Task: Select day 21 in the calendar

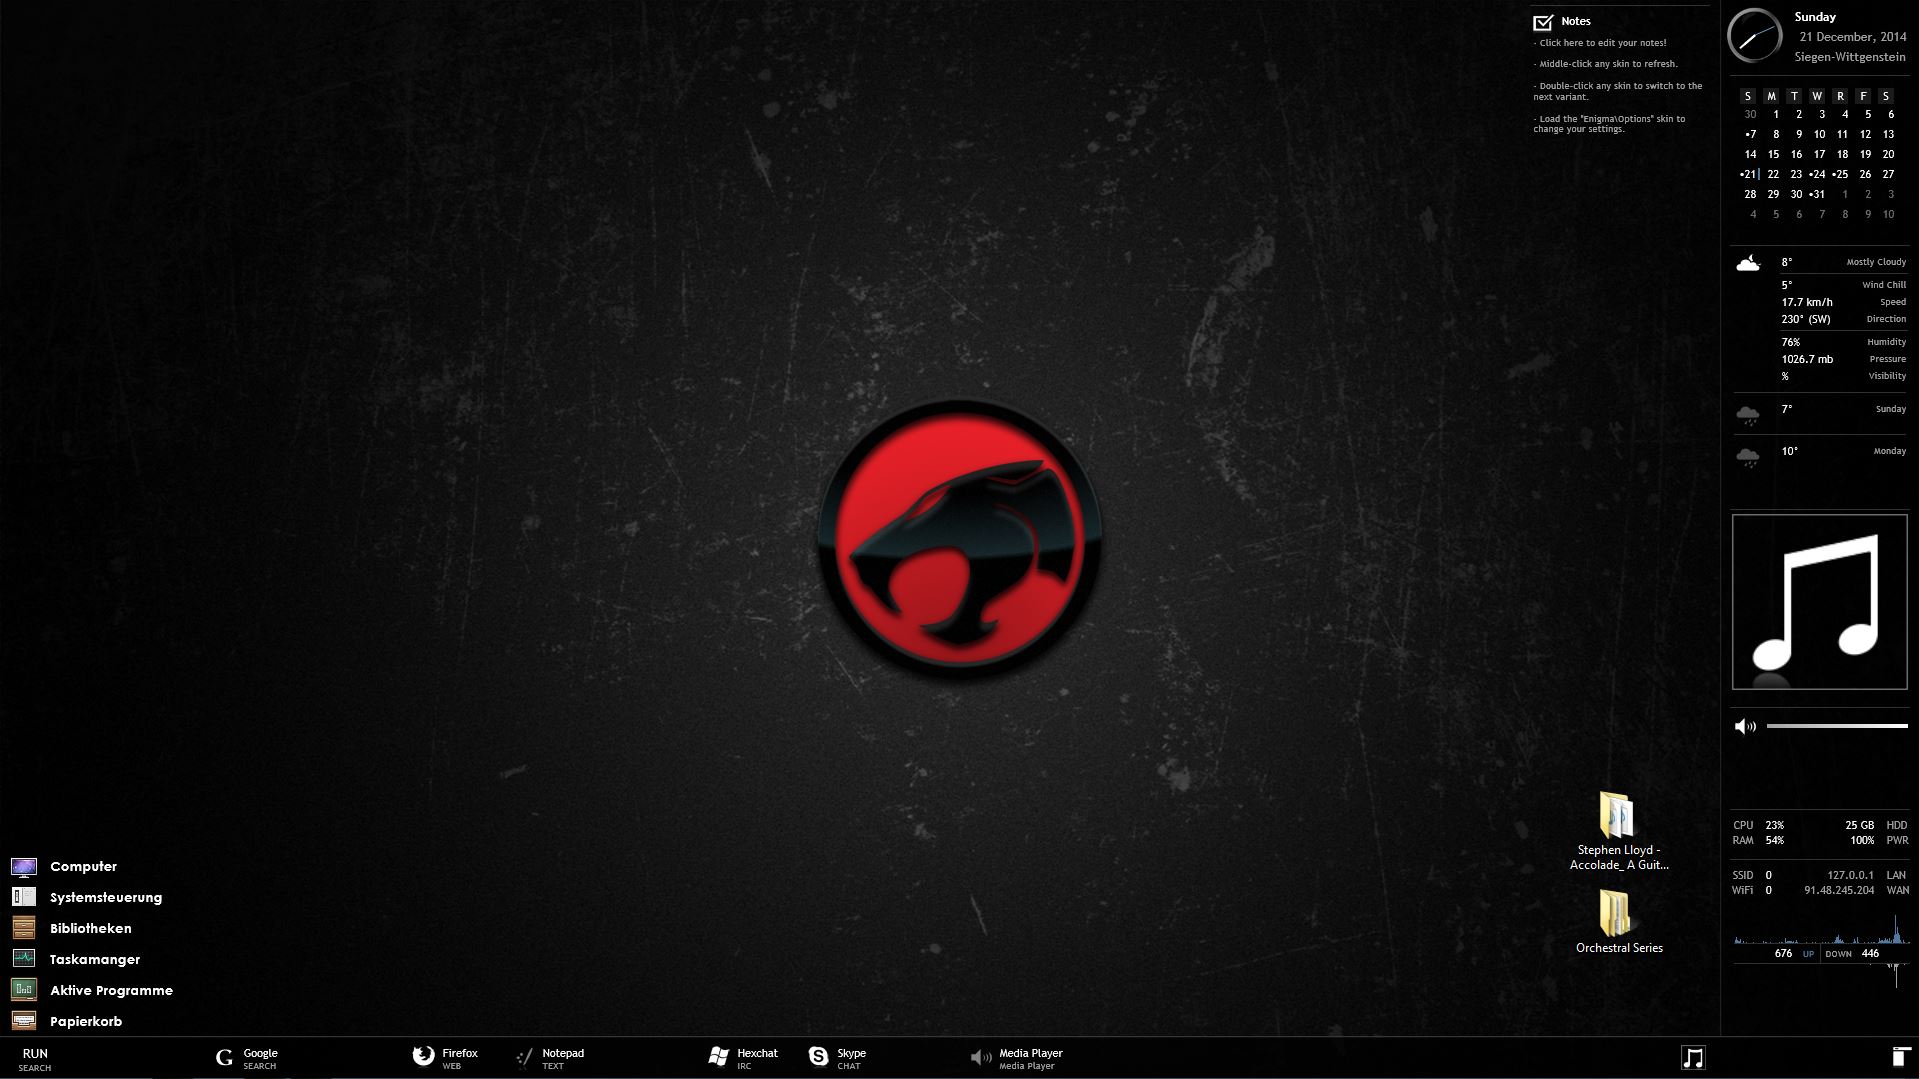Action: click(x=1751, y=174)
